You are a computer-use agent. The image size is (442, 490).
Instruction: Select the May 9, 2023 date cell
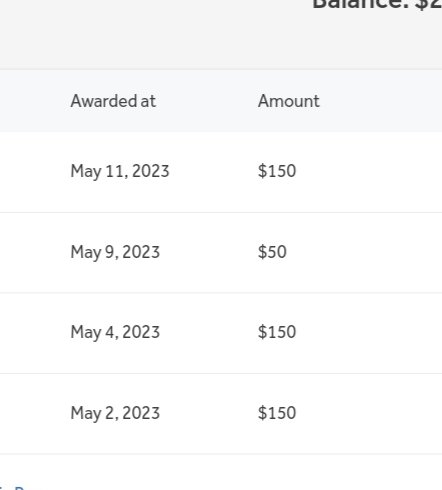pos(115,252)
